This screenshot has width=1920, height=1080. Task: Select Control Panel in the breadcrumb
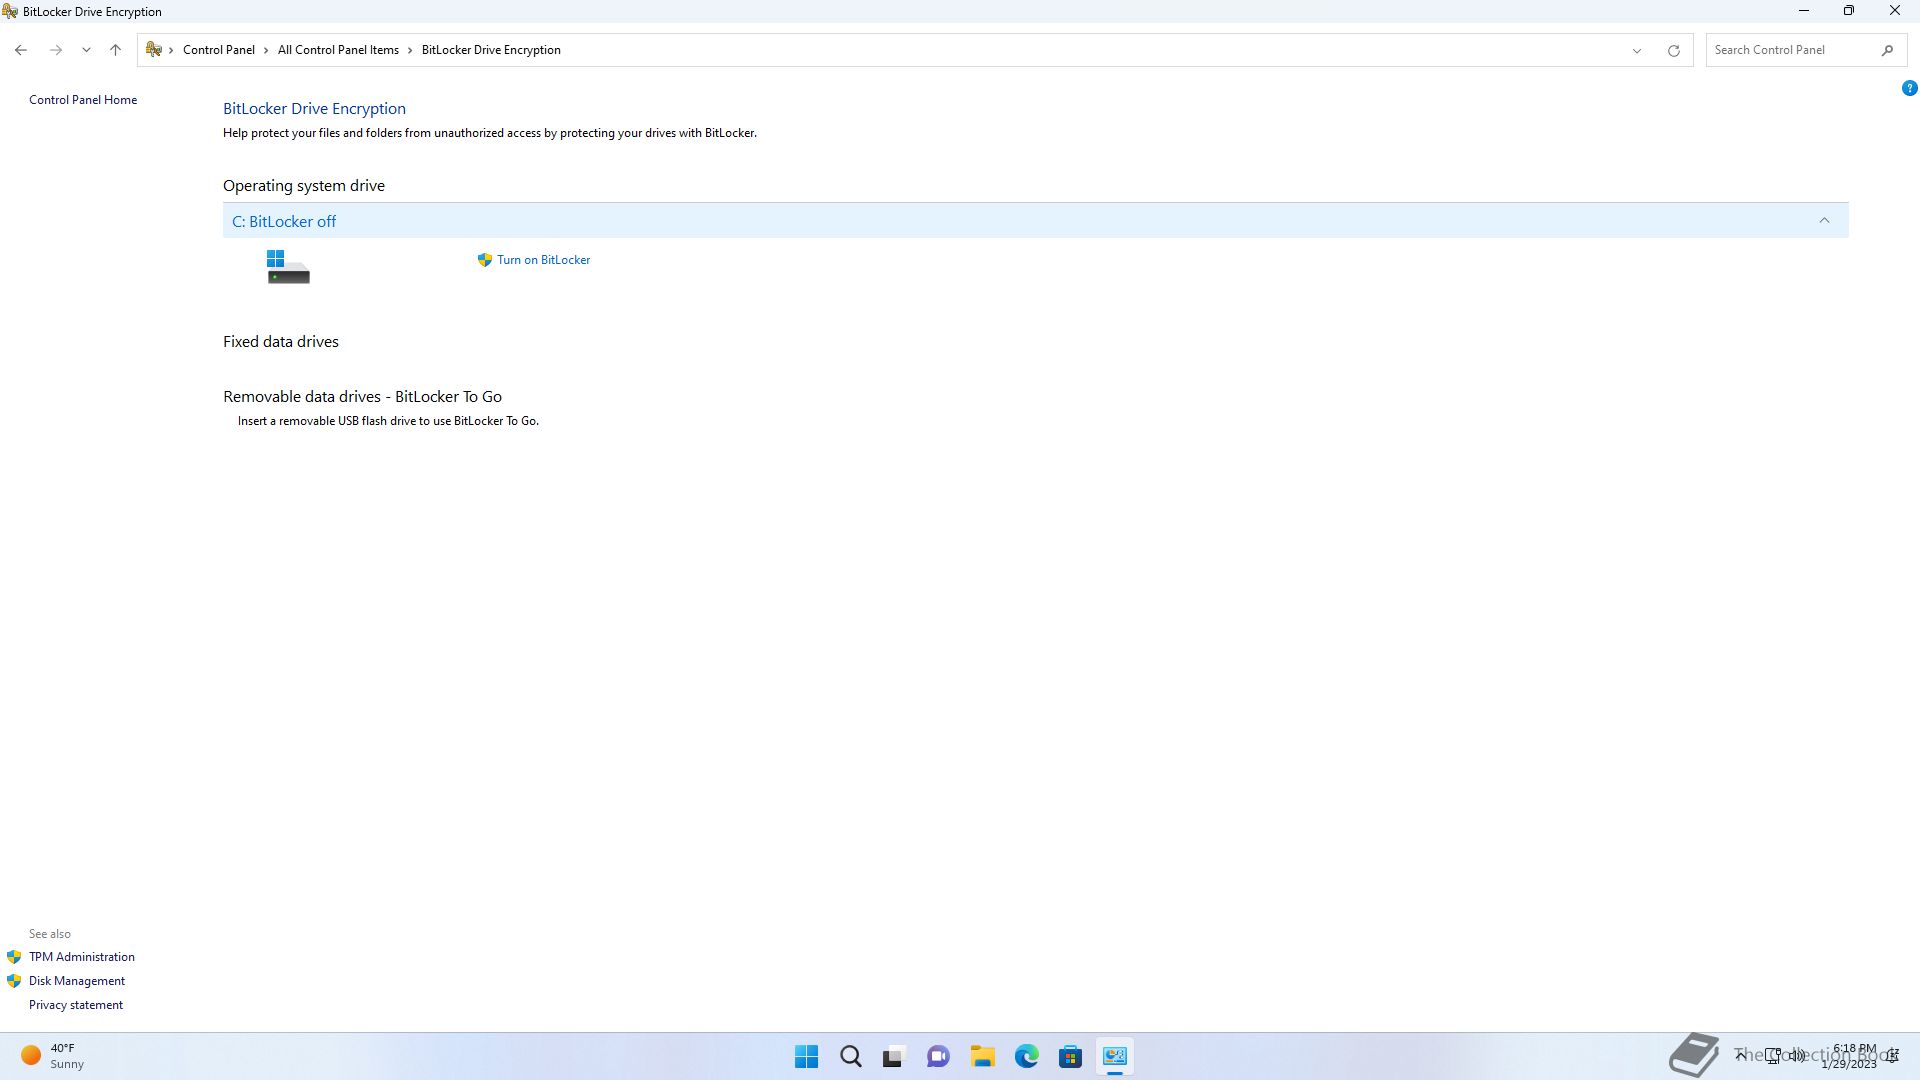(x=219, y=50)
